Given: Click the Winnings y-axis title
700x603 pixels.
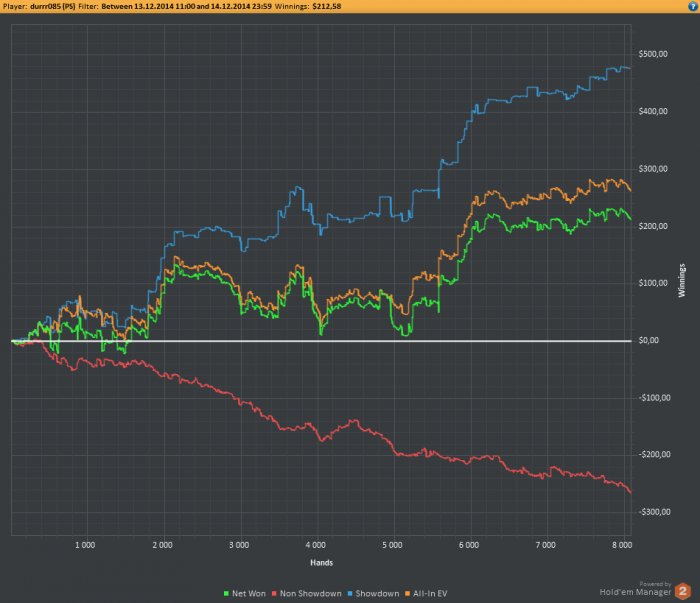Looking at the screenshot, I should [682, 280].
